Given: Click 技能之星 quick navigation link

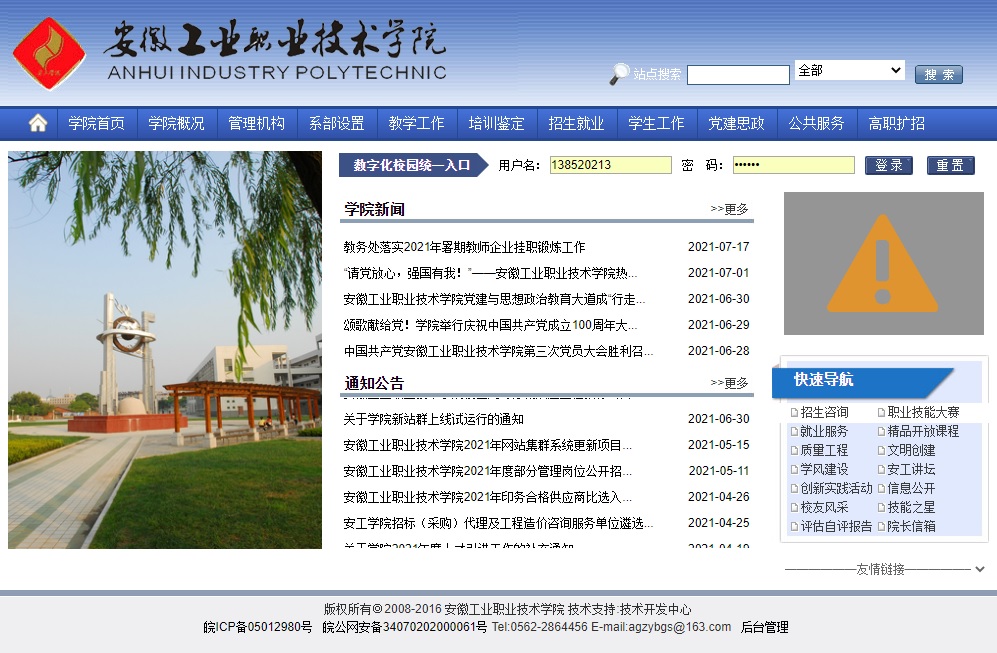Looking at the screenshot, I should (911, 507).
